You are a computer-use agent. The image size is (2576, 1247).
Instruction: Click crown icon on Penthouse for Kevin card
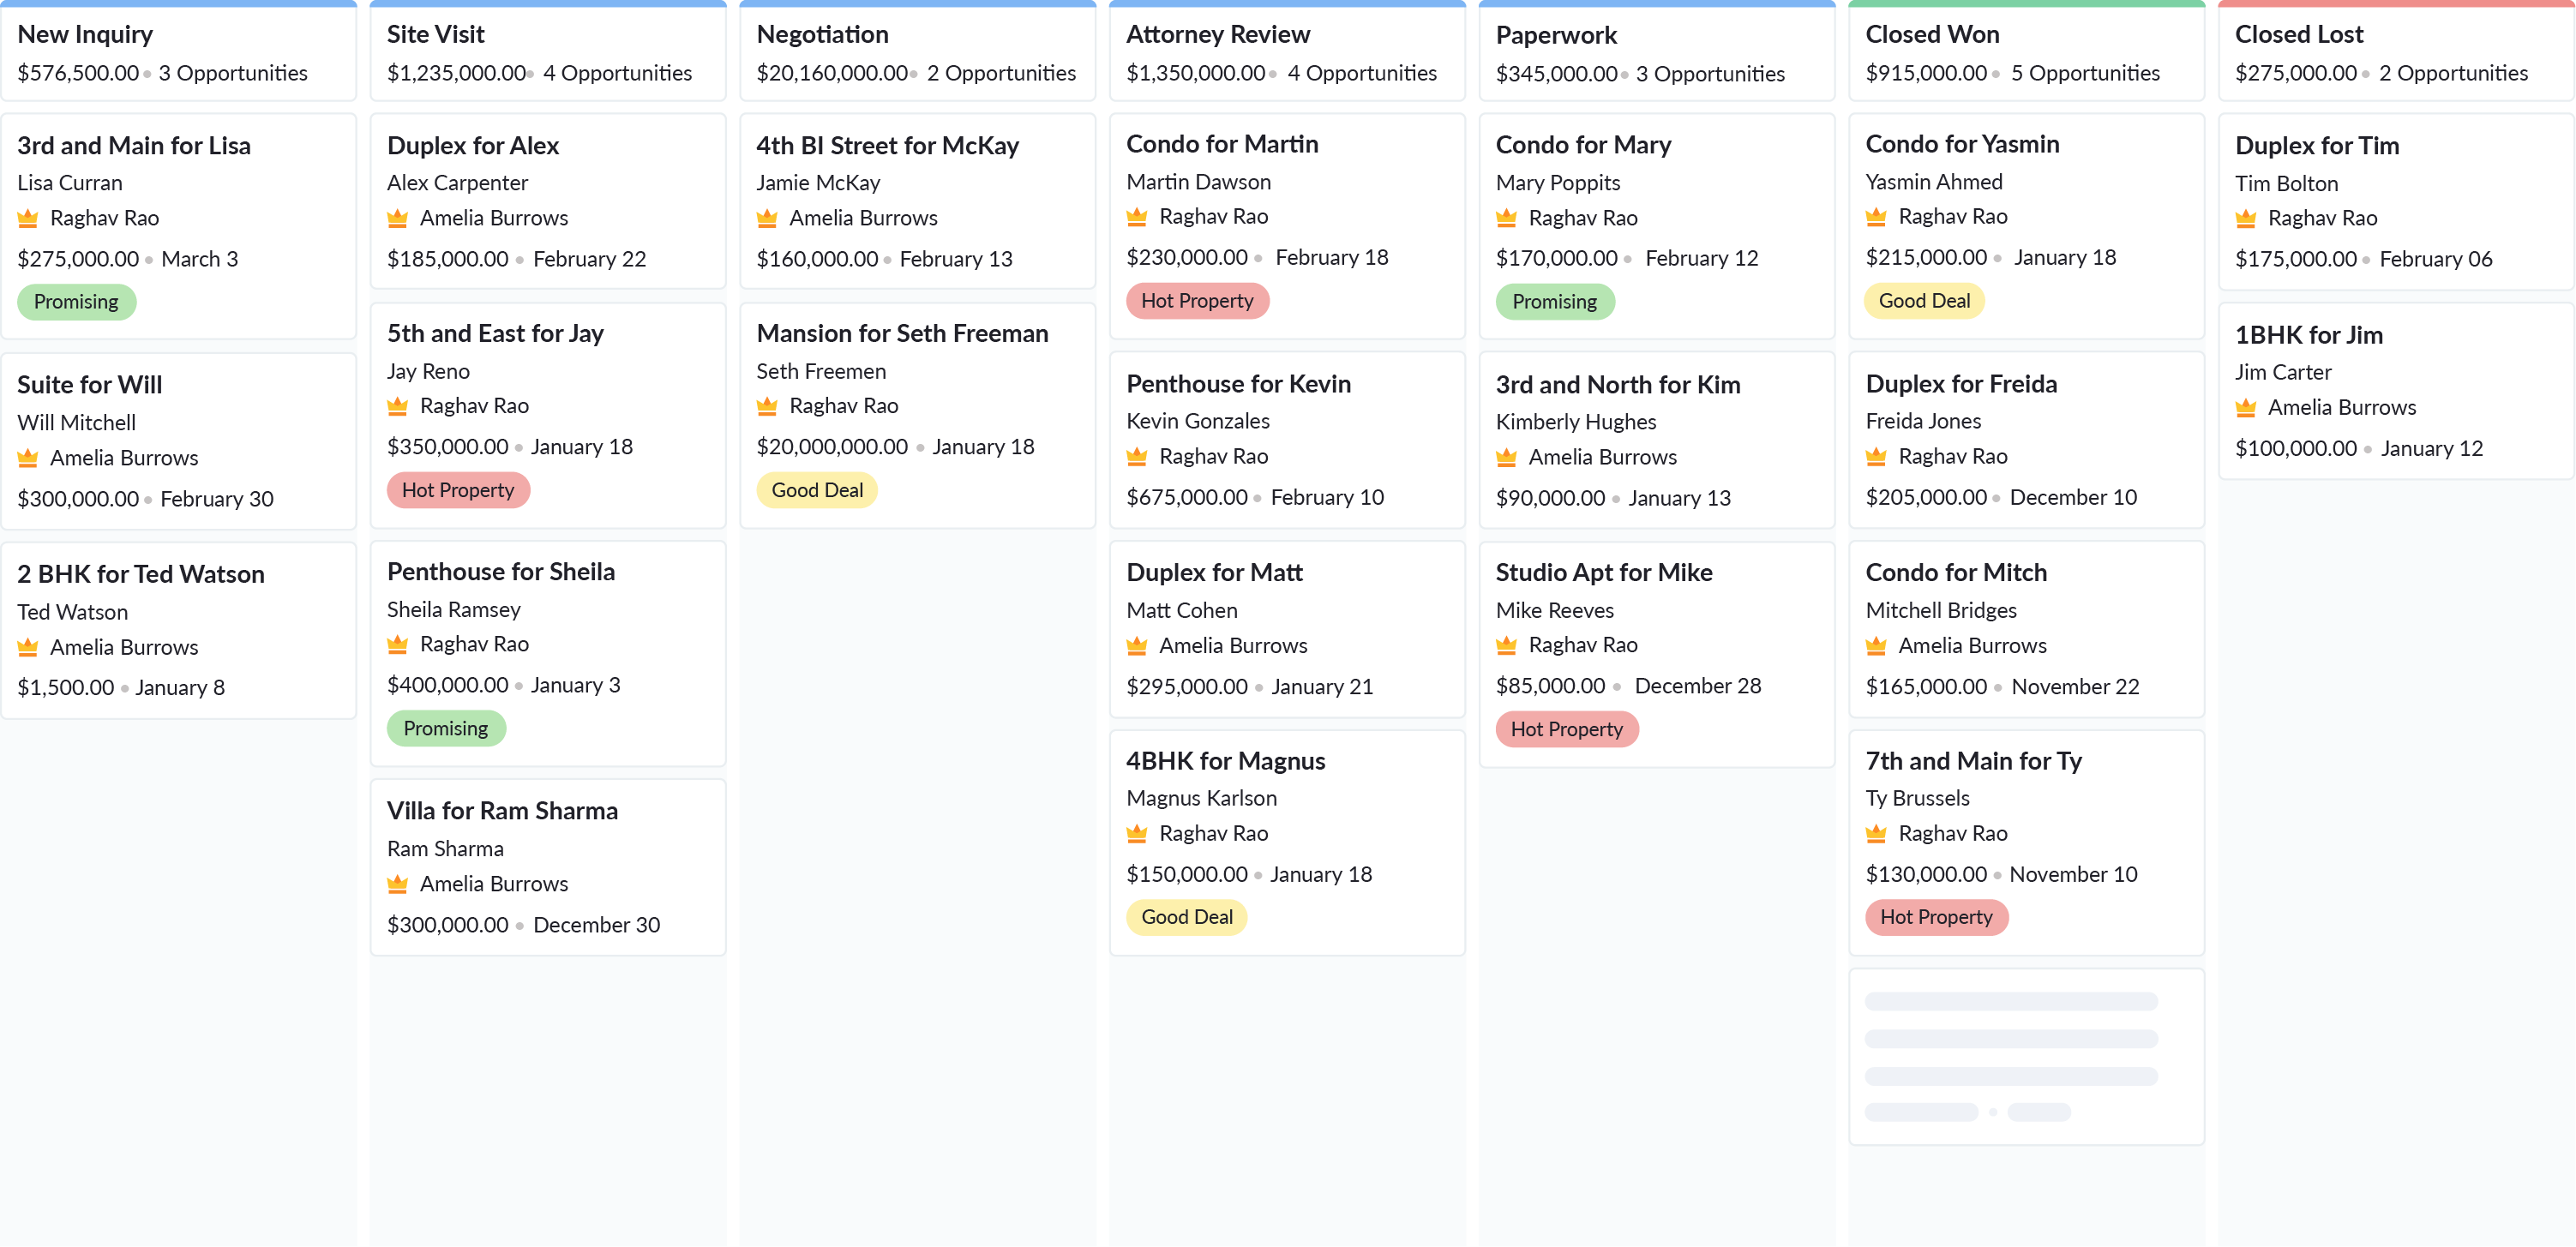coord(1137,457)
